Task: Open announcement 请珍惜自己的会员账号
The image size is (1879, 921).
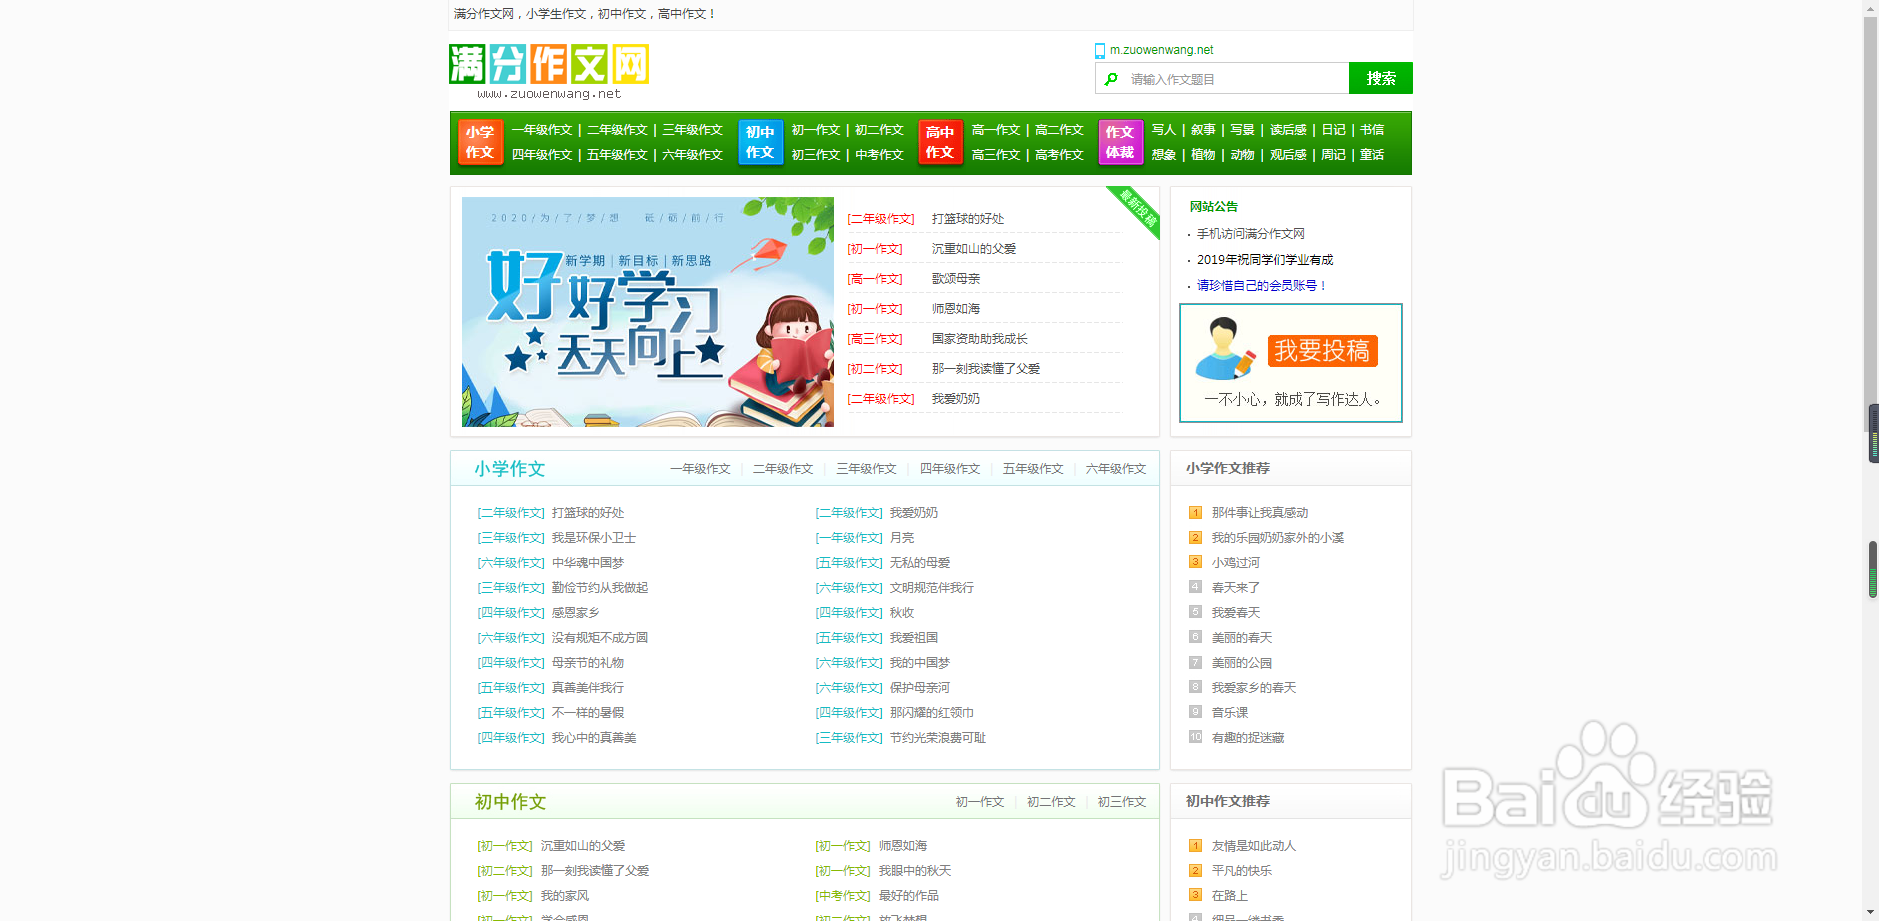Action: (x=1258, y=285)
